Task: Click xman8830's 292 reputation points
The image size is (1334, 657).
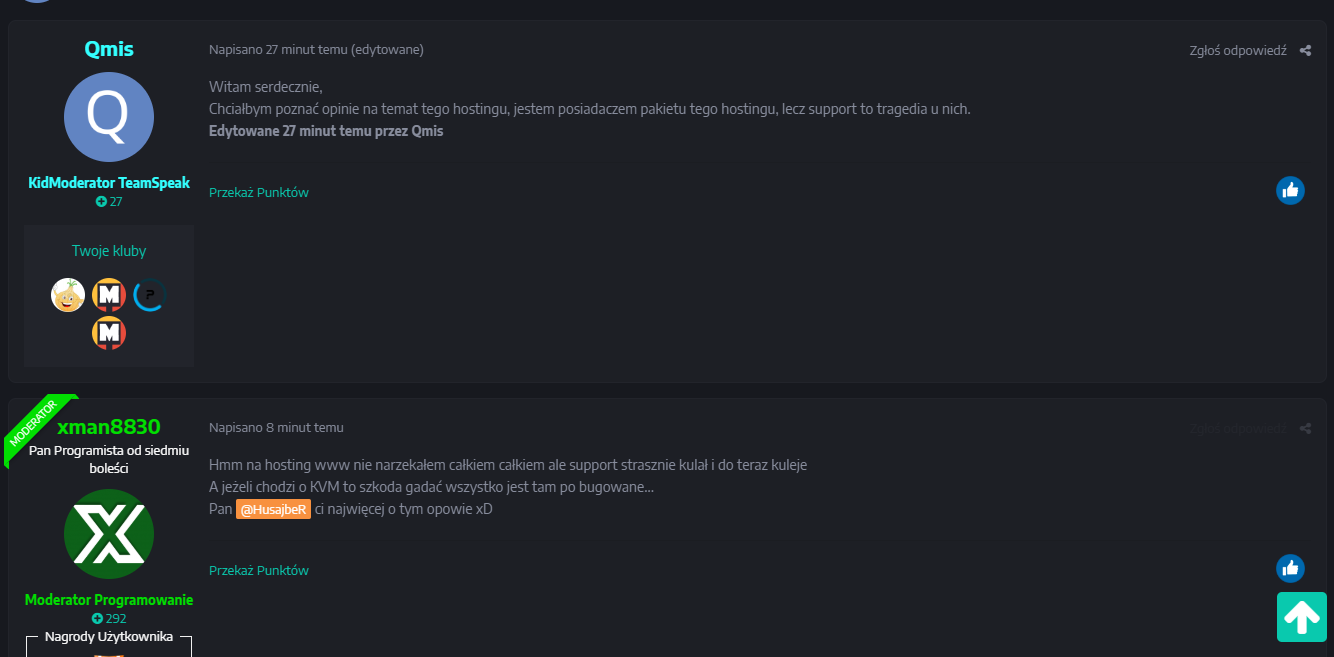Action: point(109,619)
